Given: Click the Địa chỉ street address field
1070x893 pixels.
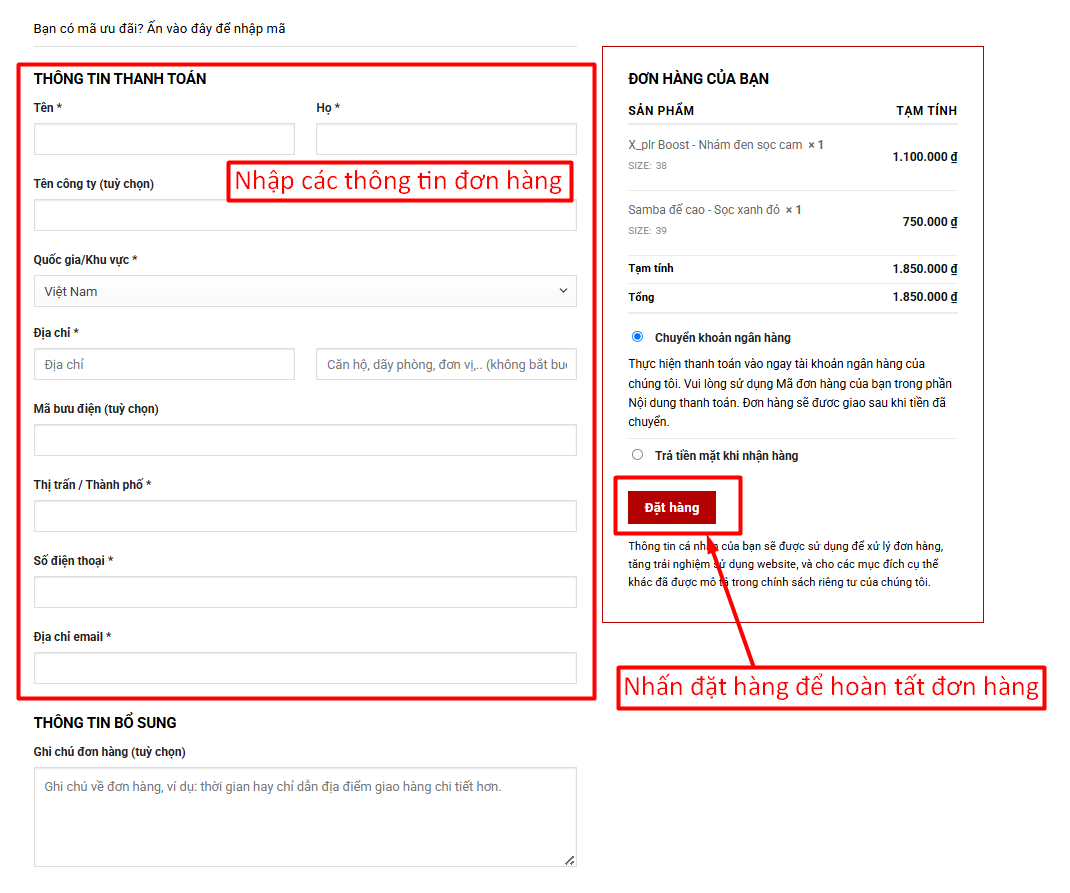Looking at the screenshot, I should click(164, 364).
